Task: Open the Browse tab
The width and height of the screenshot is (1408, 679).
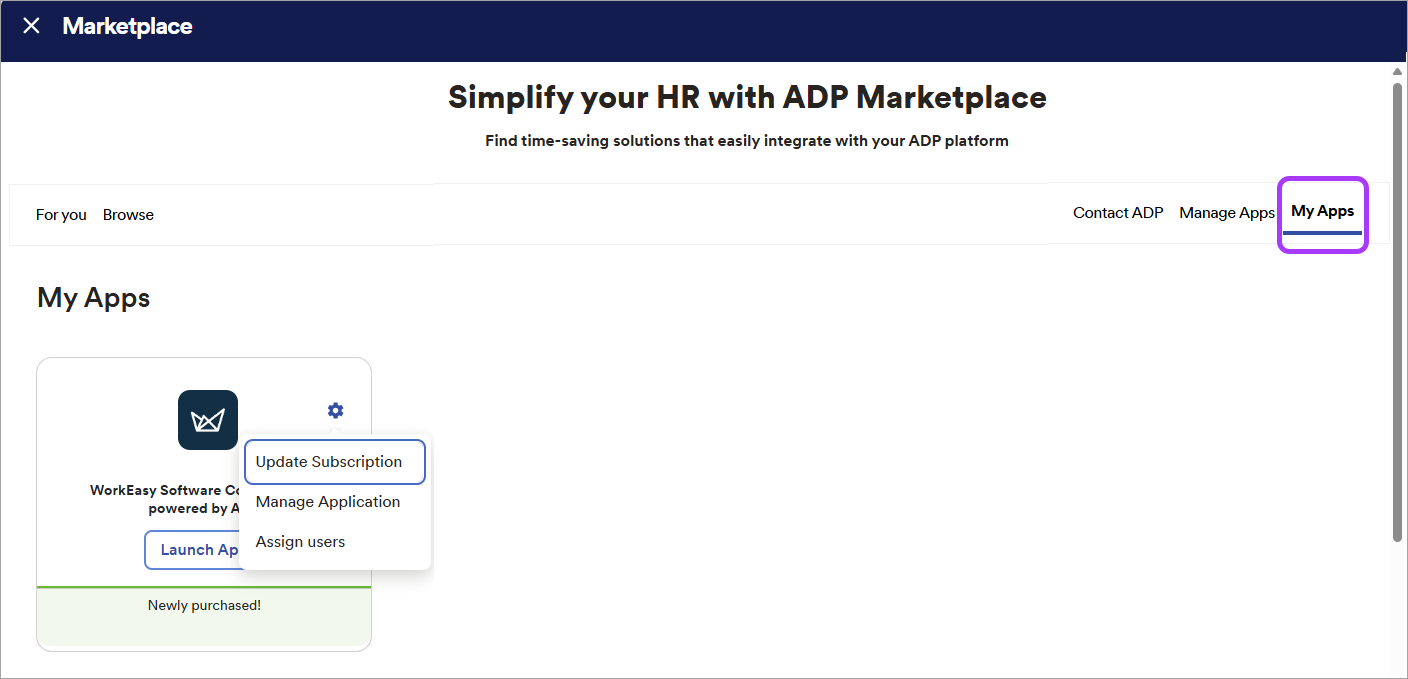Action: [x=128, y=215]
